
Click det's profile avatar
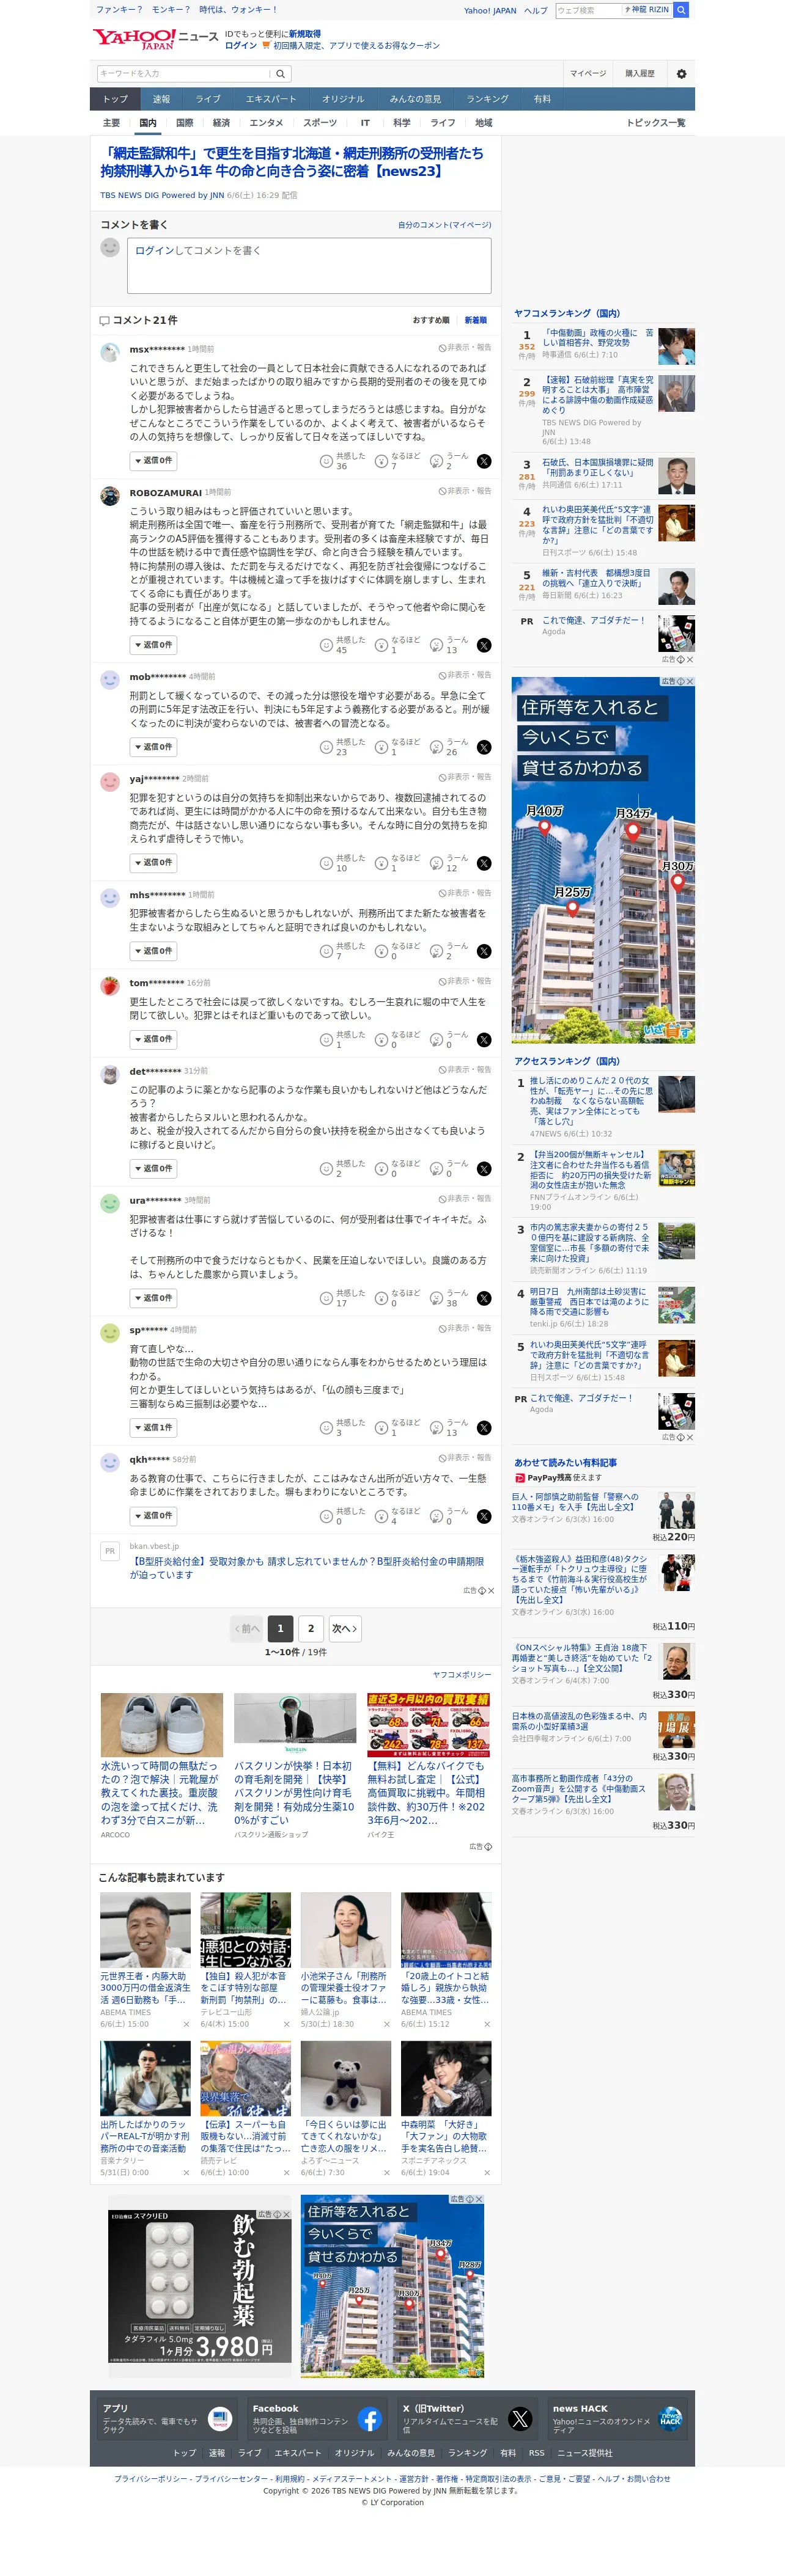tap(110, 1074)
